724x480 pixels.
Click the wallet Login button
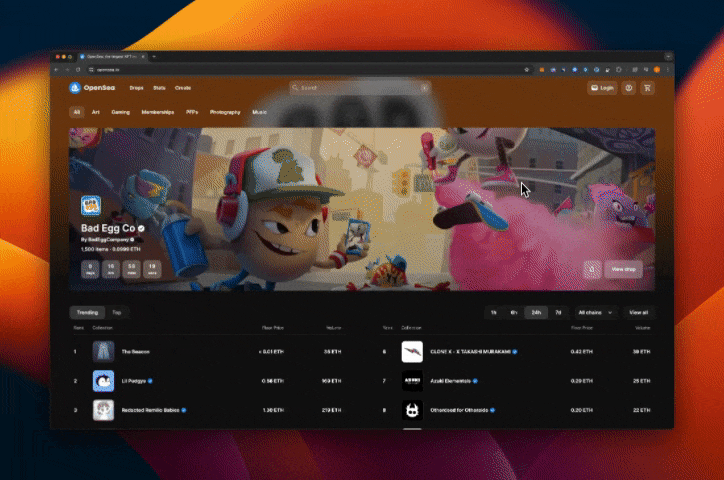click(x=602, y=88)
